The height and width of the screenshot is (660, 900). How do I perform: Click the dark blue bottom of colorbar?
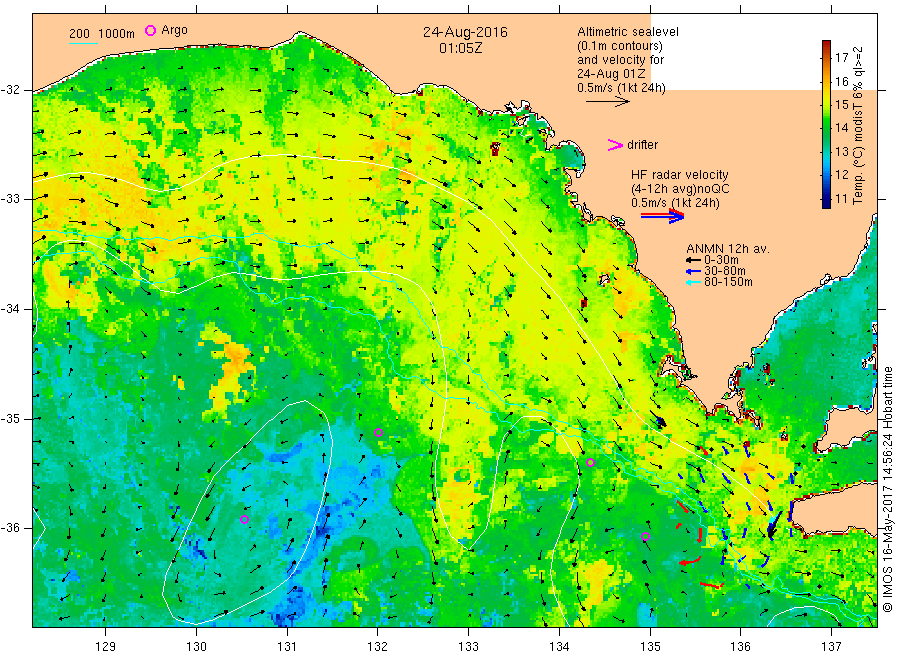click(x=826, y=202)
